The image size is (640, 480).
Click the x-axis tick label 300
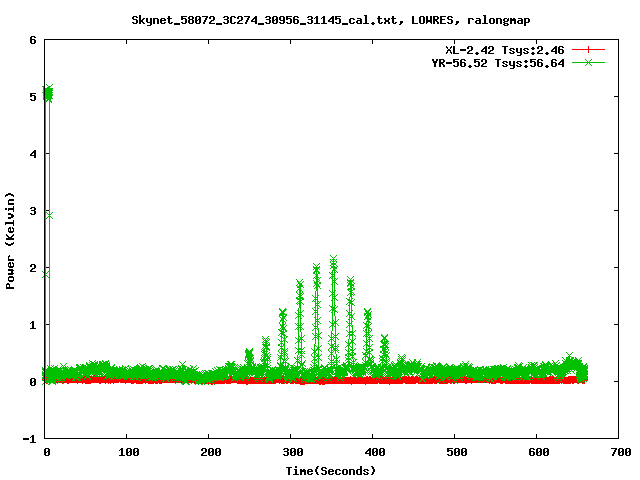click(293, 452)
